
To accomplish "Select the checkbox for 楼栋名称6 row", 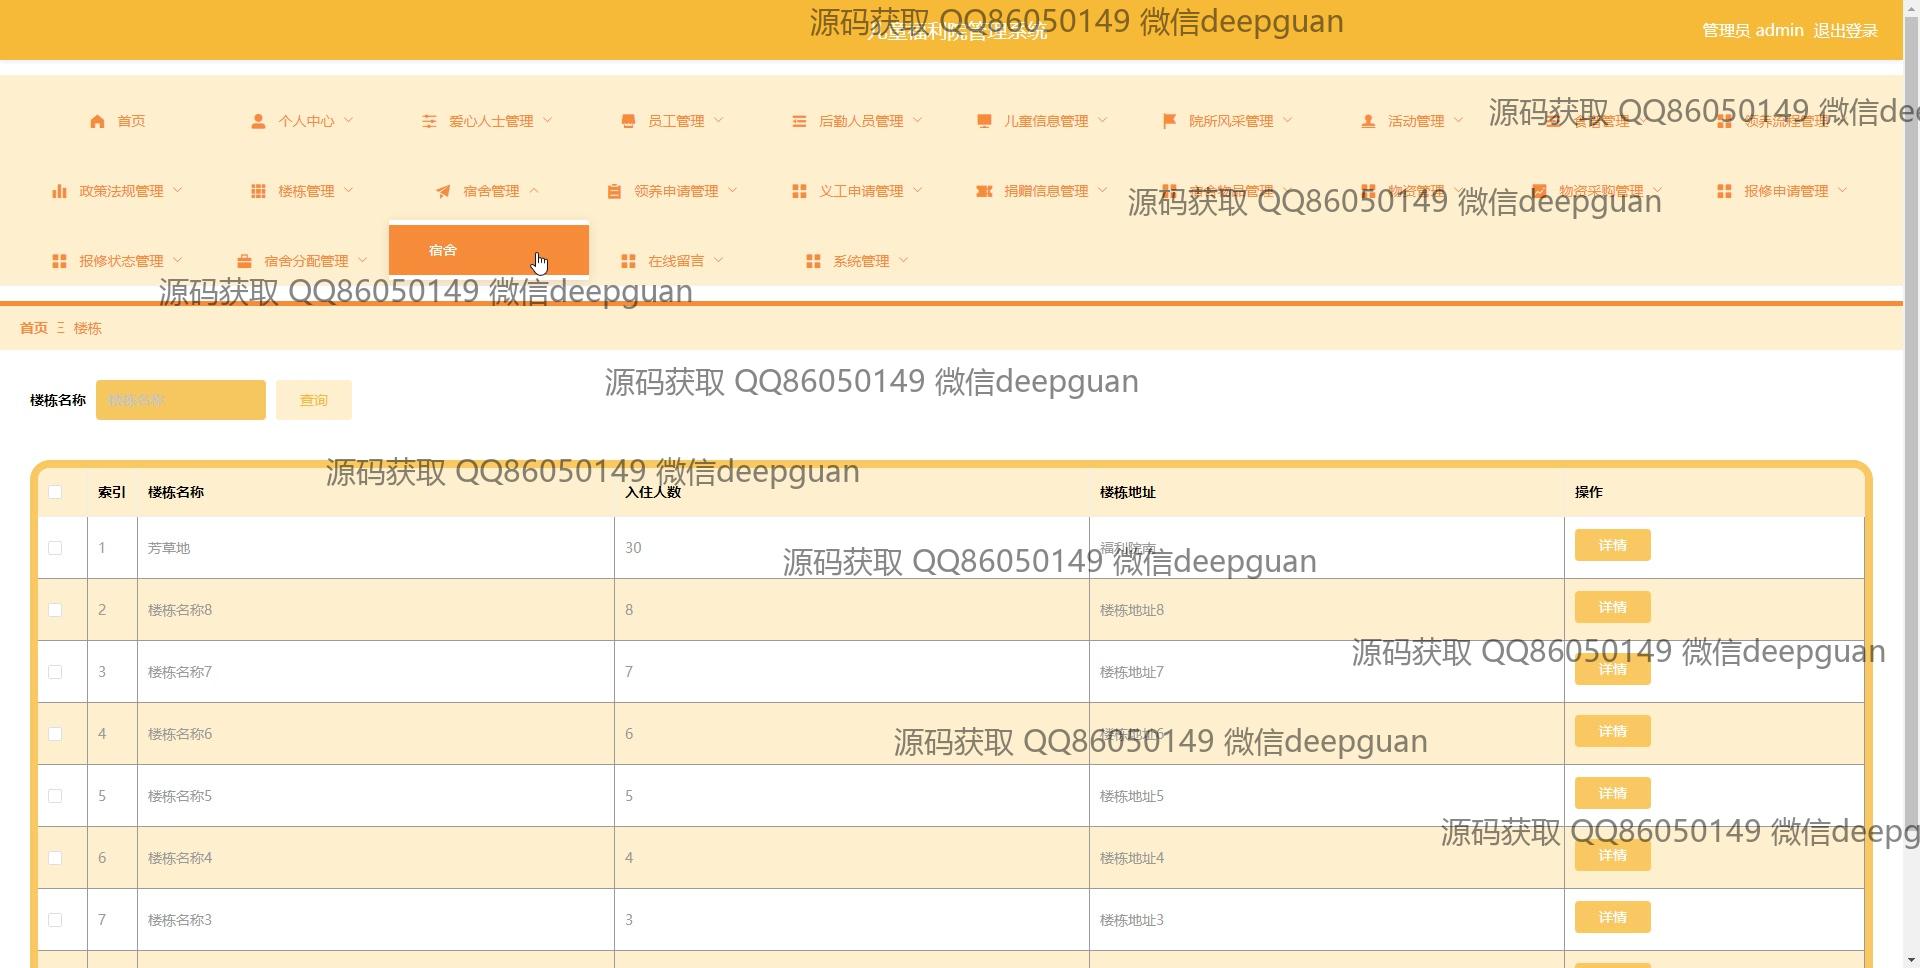I will [x=55, y=734].
